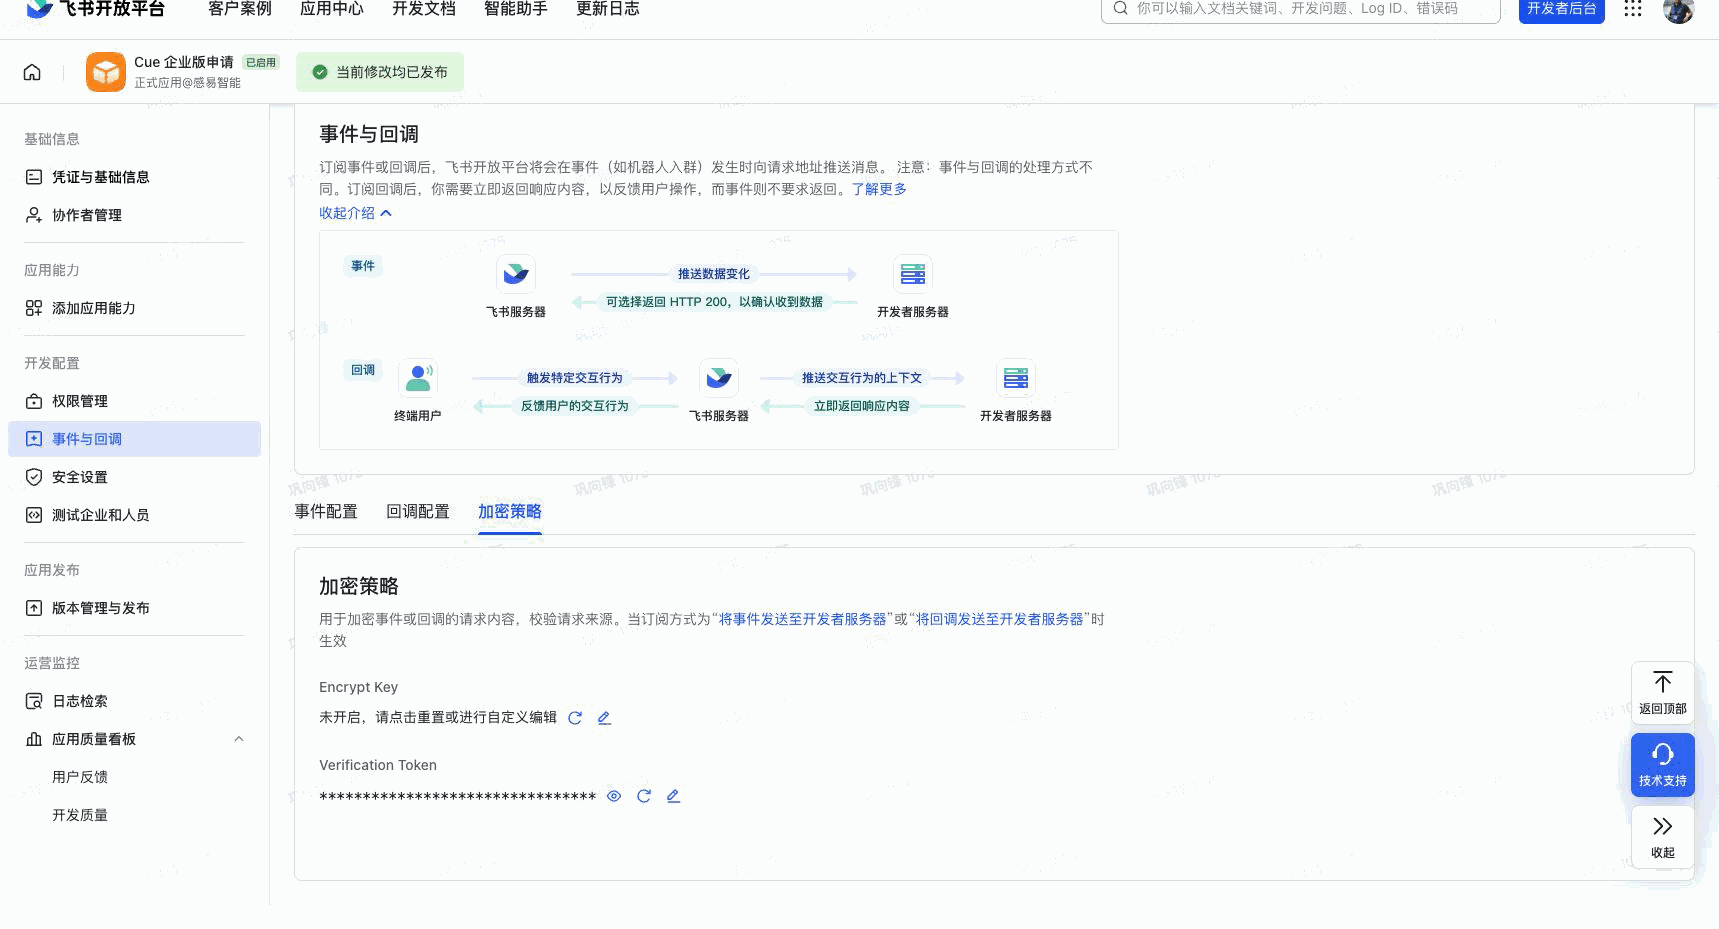This screenshot has height=929, width=1719.
Task: Reset the Verification Token
Action: click(644, 796)
